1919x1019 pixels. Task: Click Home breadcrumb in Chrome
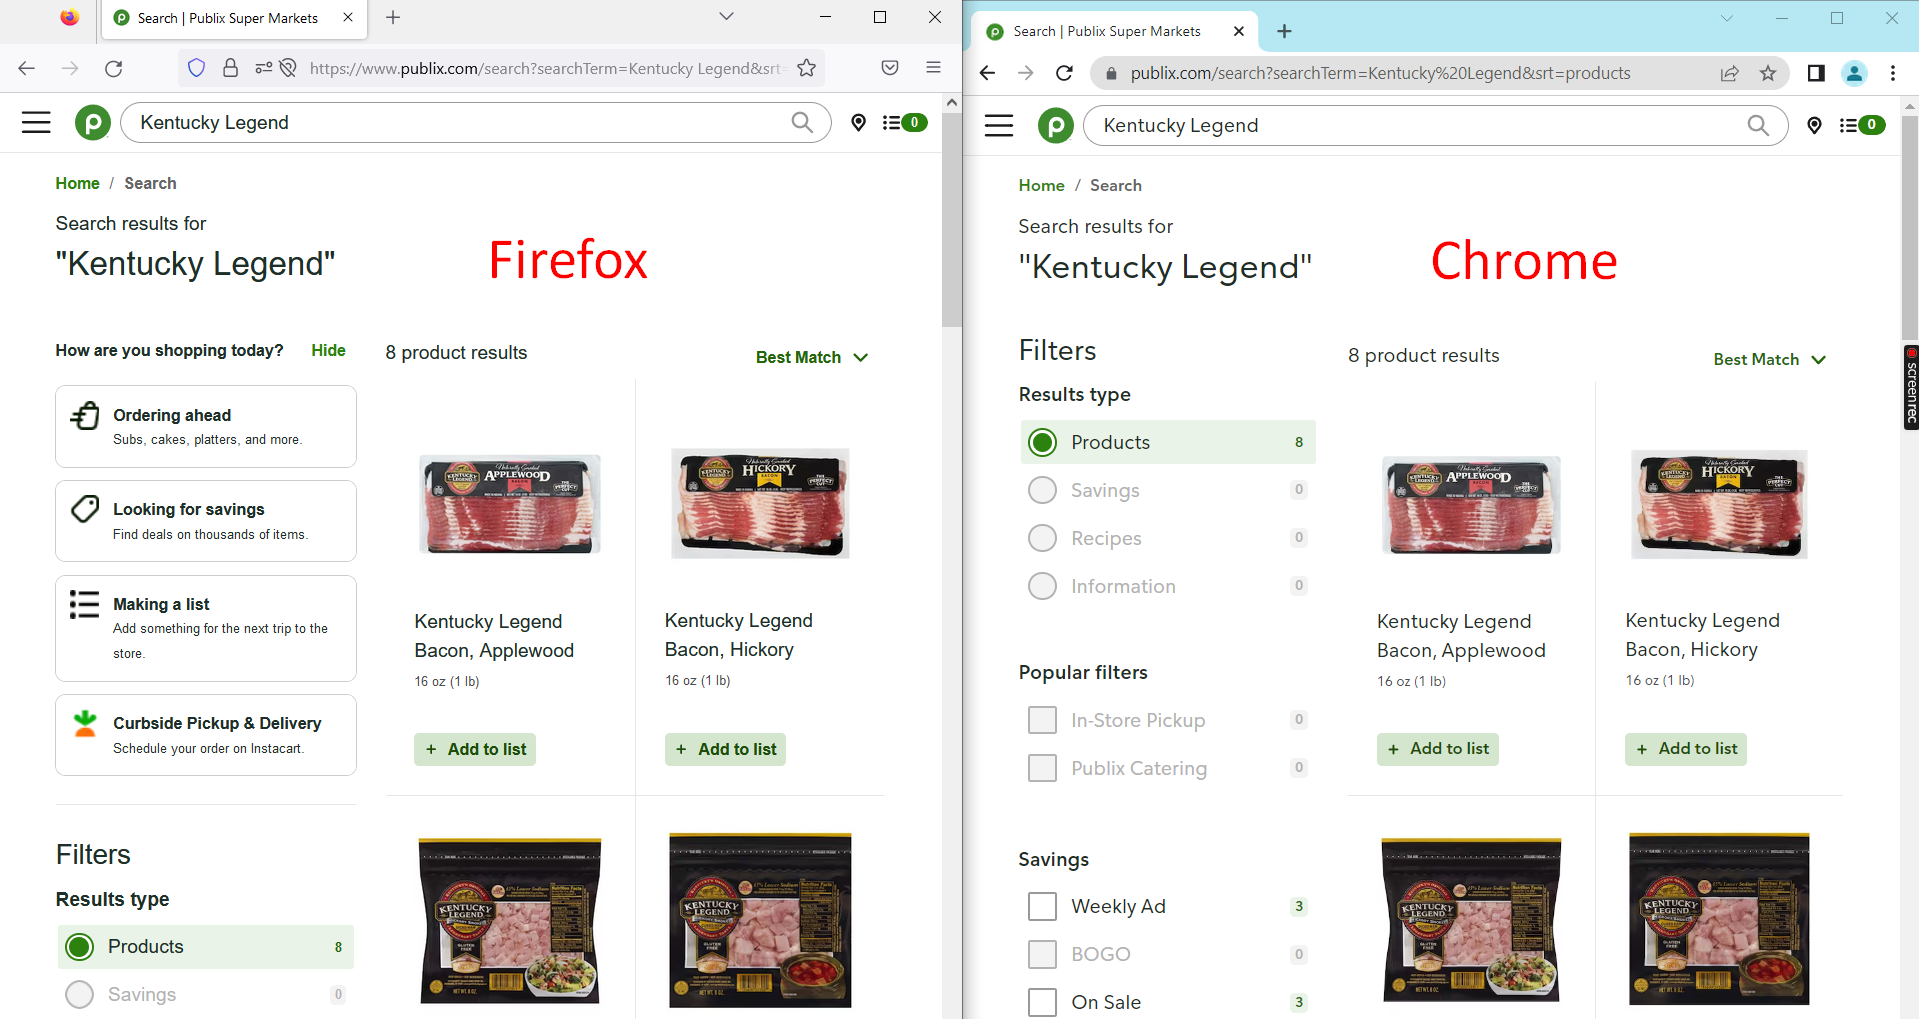1041,185
